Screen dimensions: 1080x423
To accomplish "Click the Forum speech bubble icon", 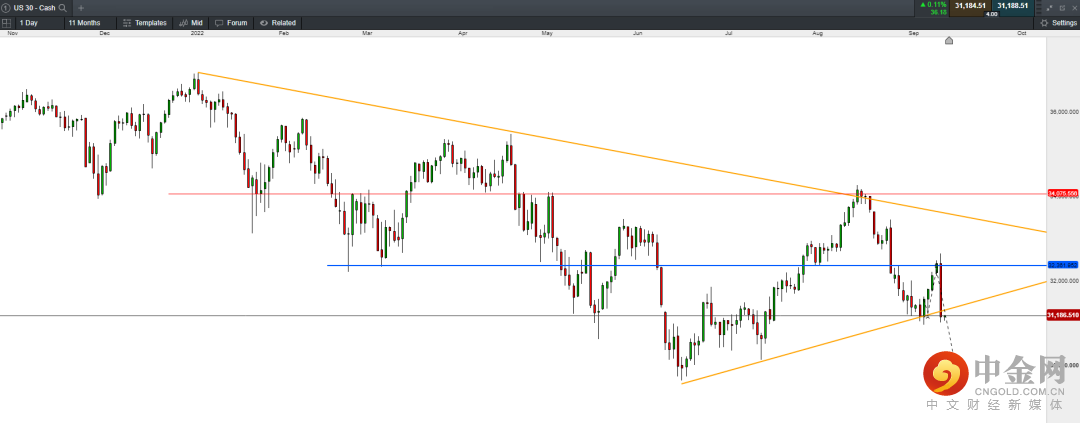I will click(x=218, y=22).
